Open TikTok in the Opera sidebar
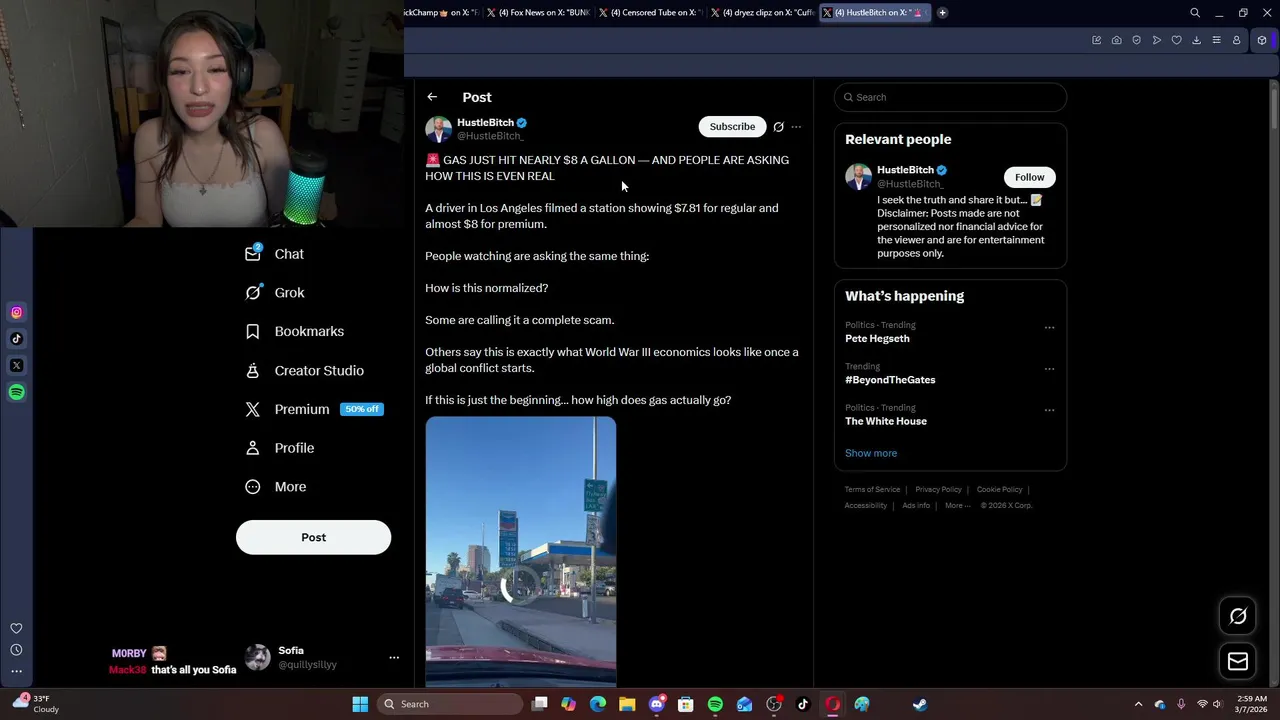 click(x=16, y=339)
